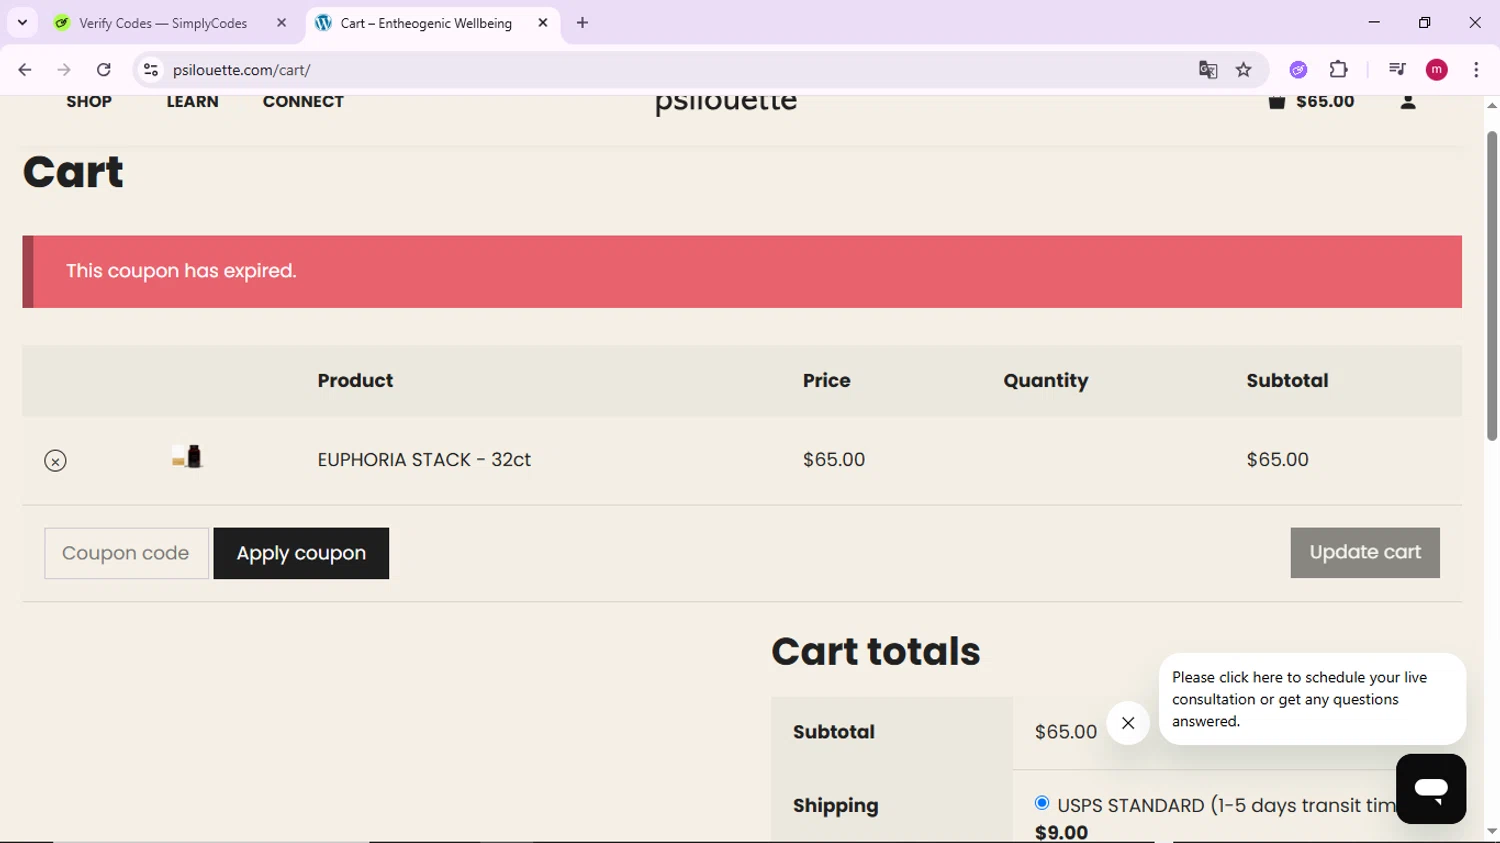Click the $65.00 price cell
Screen dimensions: 1500x843
click(x=834, y=460)
